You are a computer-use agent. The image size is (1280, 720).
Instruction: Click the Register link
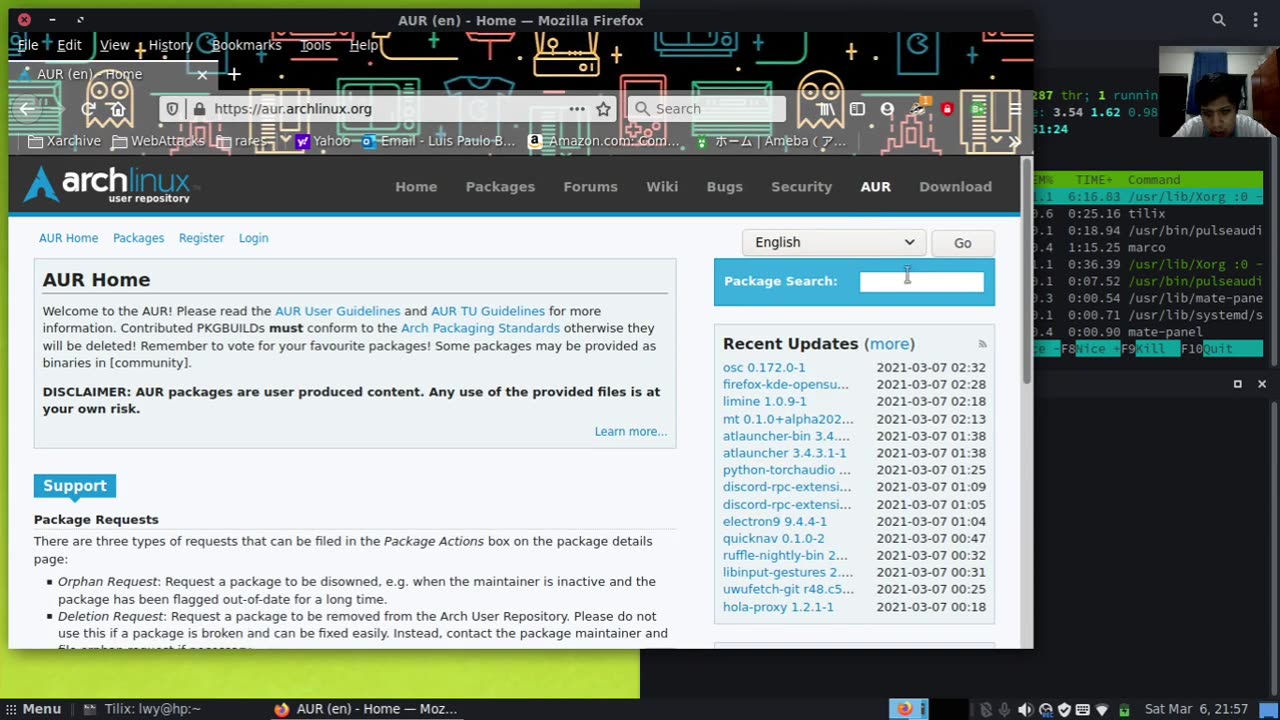coord(201,238)
